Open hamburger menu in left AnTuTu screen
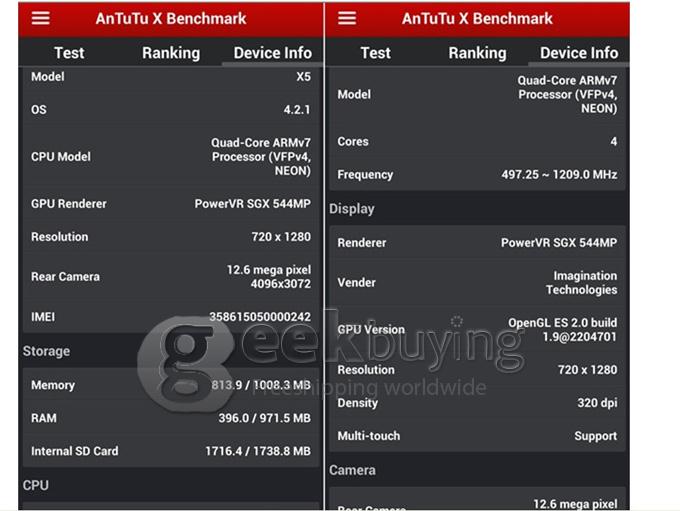Viewport: 680px width, 511px height. (x=40, y=18)
